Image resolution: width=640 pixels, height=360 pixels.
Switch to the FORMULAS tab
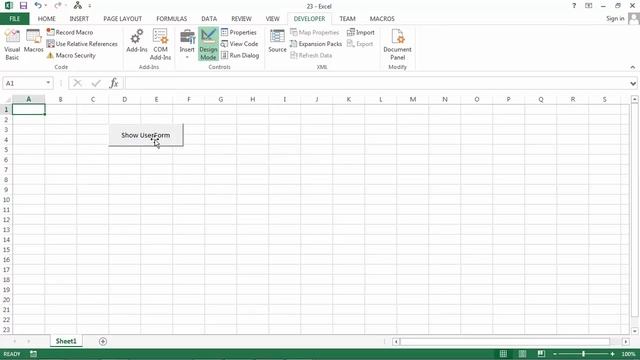171,19
